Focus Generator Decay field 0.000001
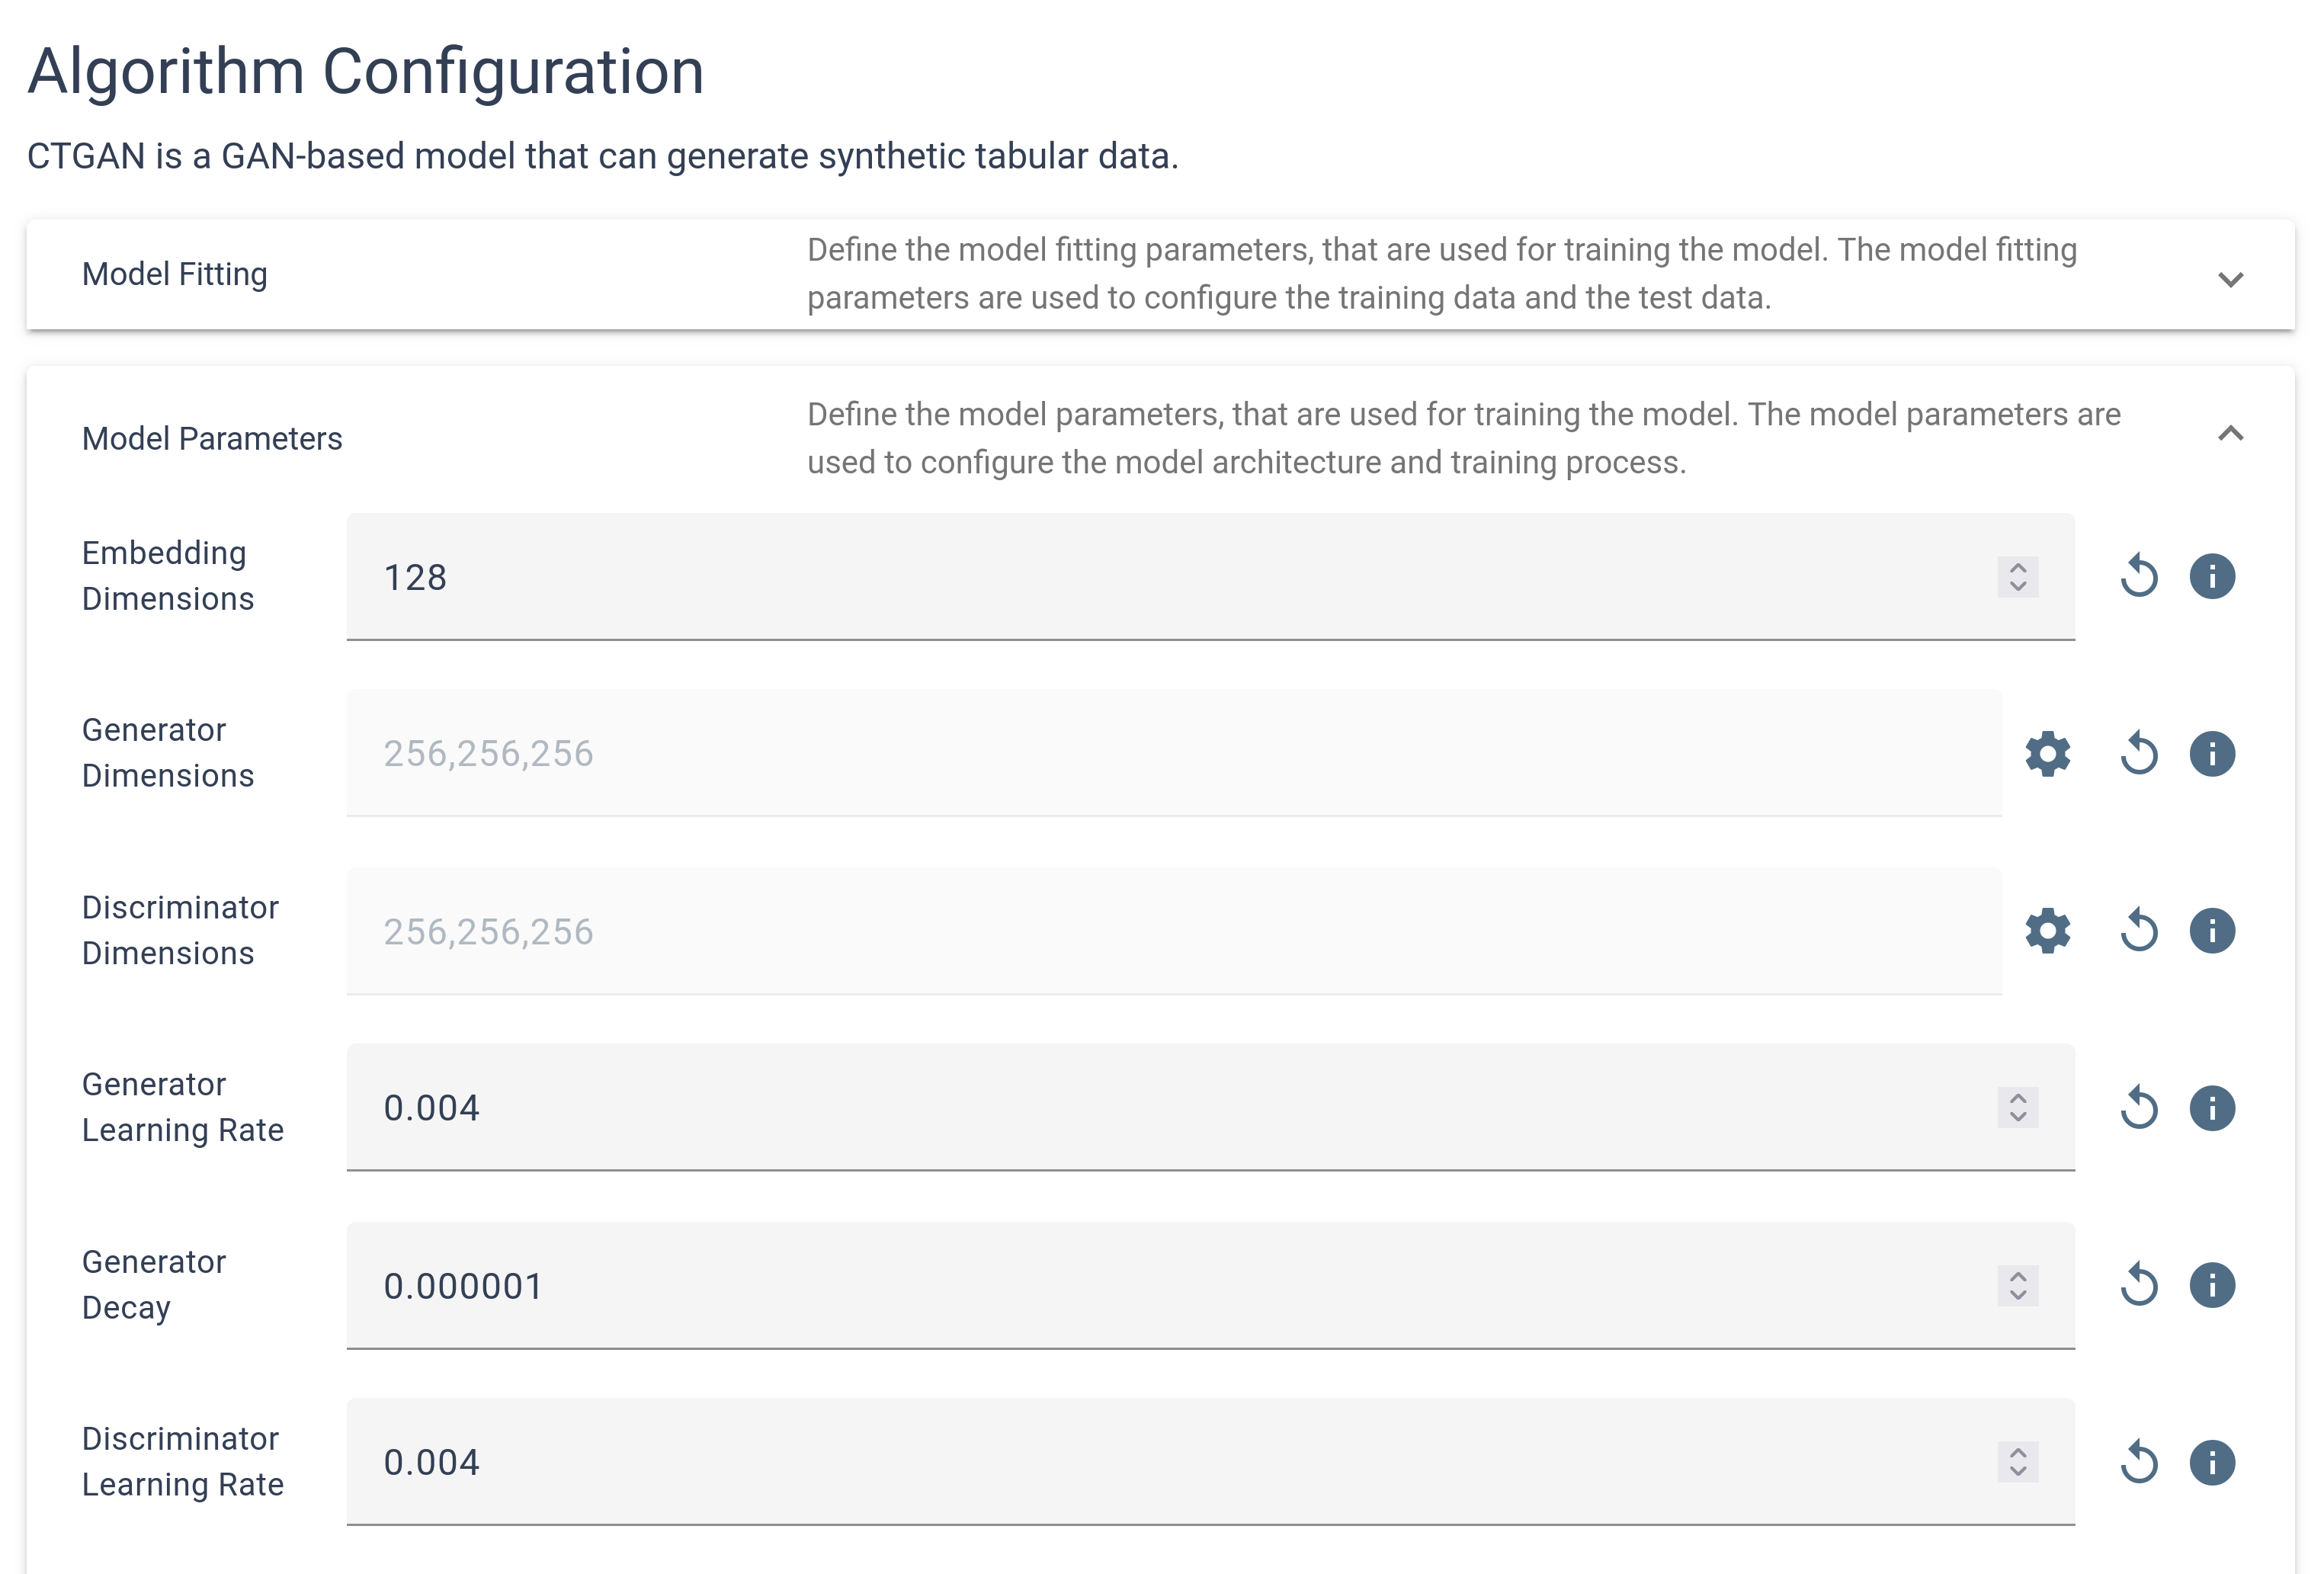The width and height of the screenshot is (2324, 1574). 1210,1286
